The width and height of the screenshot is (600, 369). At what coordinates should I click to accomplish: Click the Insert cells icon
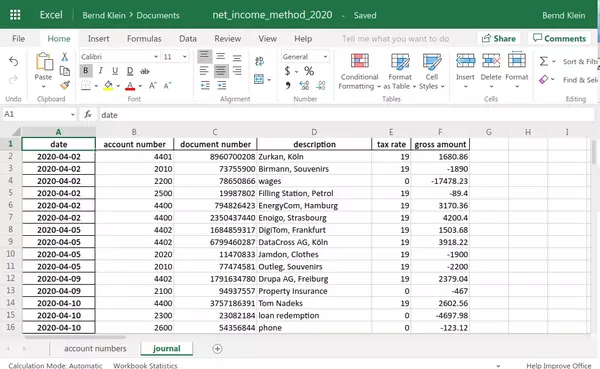[465, 60]
